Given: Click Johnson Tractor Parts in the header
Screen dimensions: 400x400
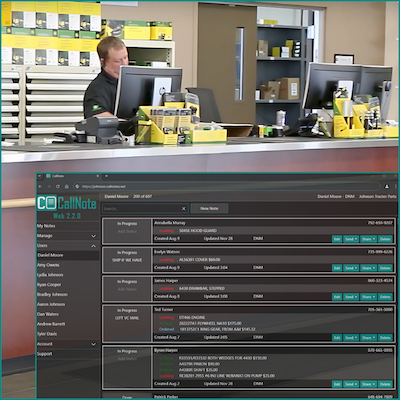Looking at the screenshot, I should (378, 197).
